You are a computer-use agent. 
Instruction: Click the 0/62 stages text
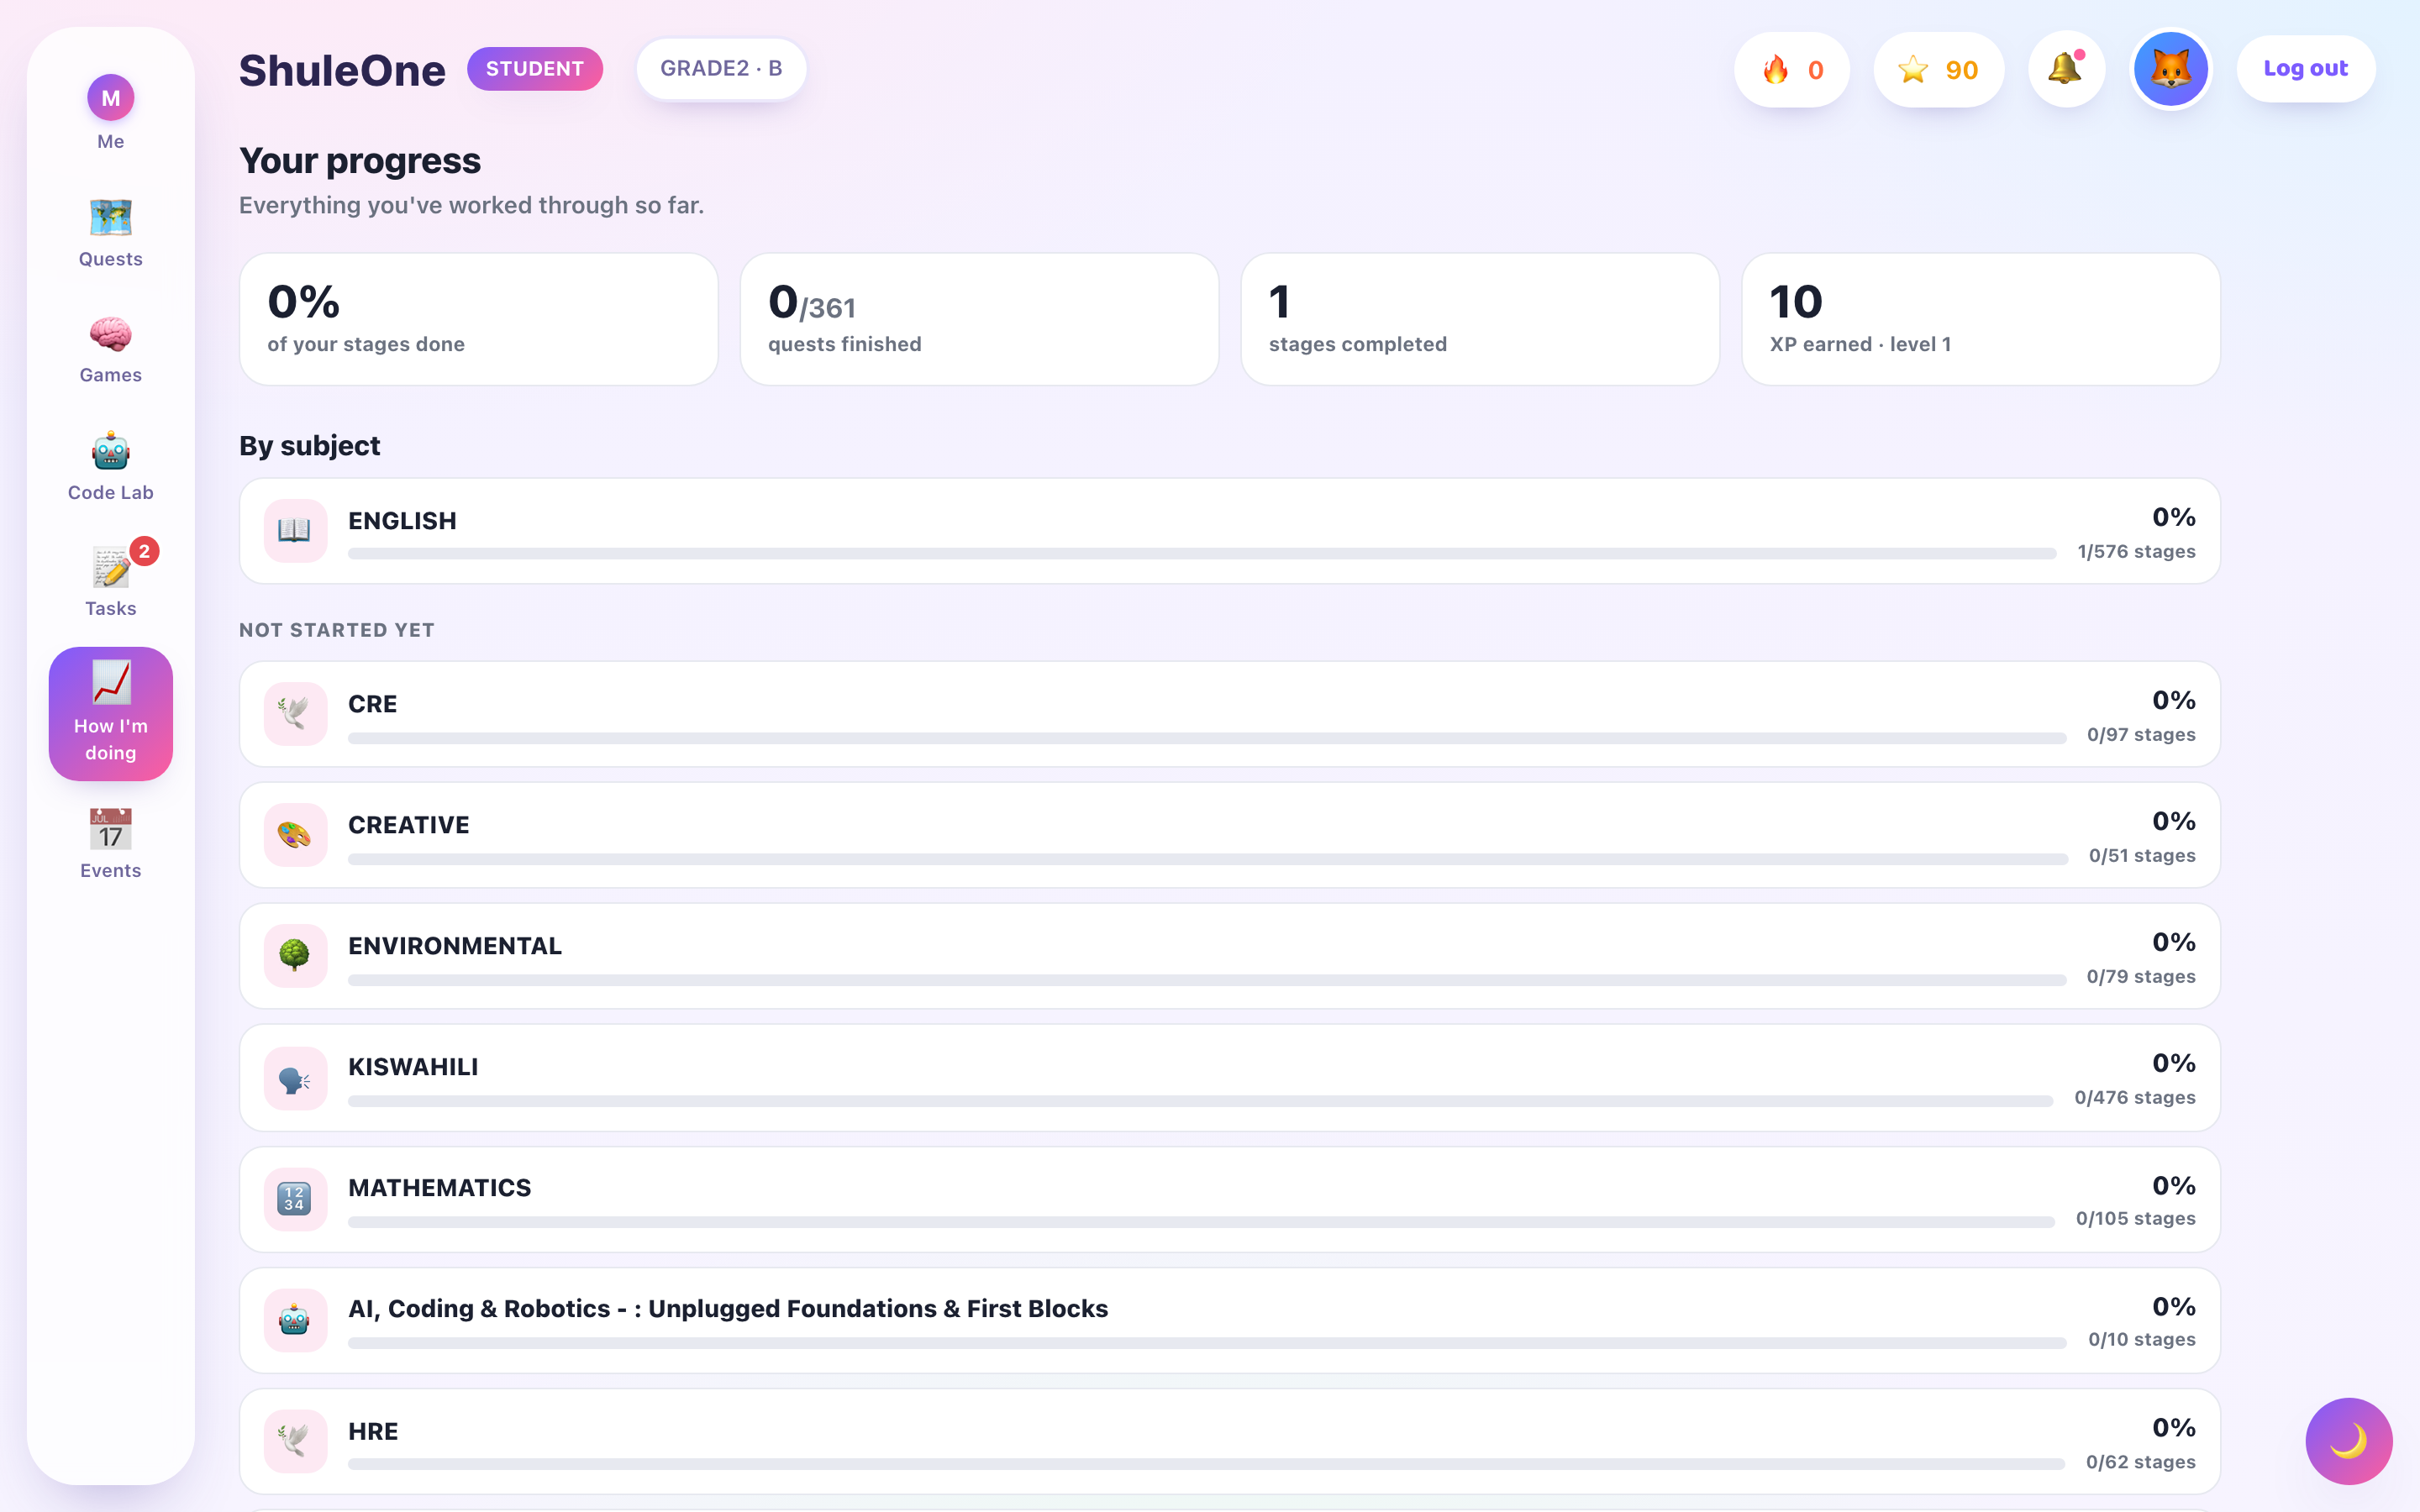pos(2141,1463)
